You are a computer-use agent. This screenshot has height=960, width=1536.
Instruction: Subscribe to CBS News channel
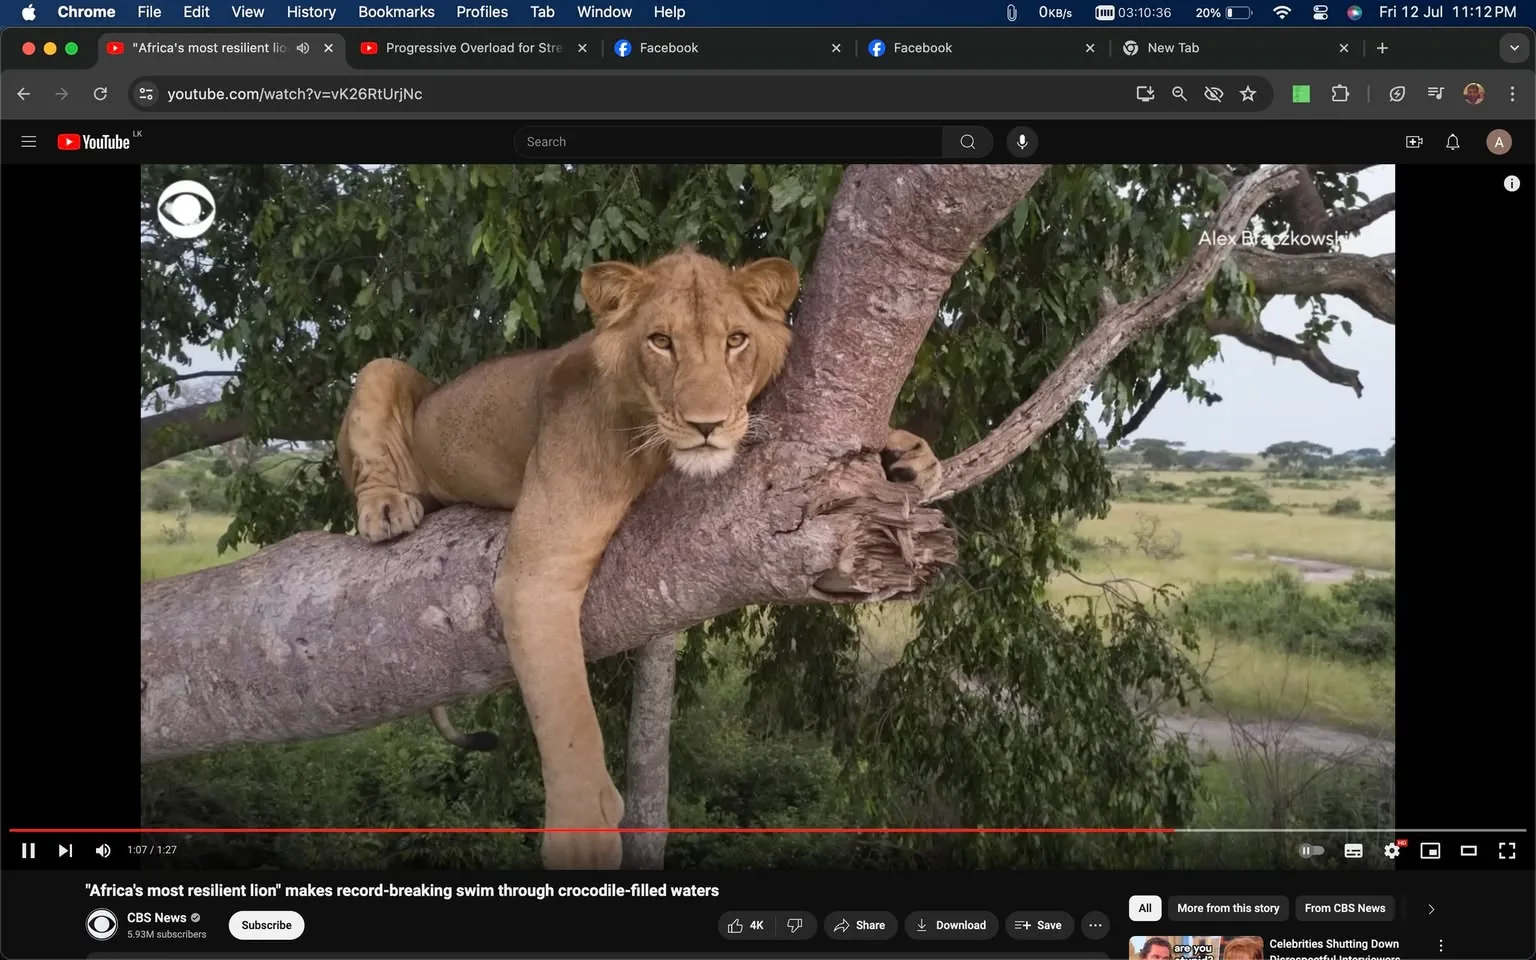tap(265, 924)
